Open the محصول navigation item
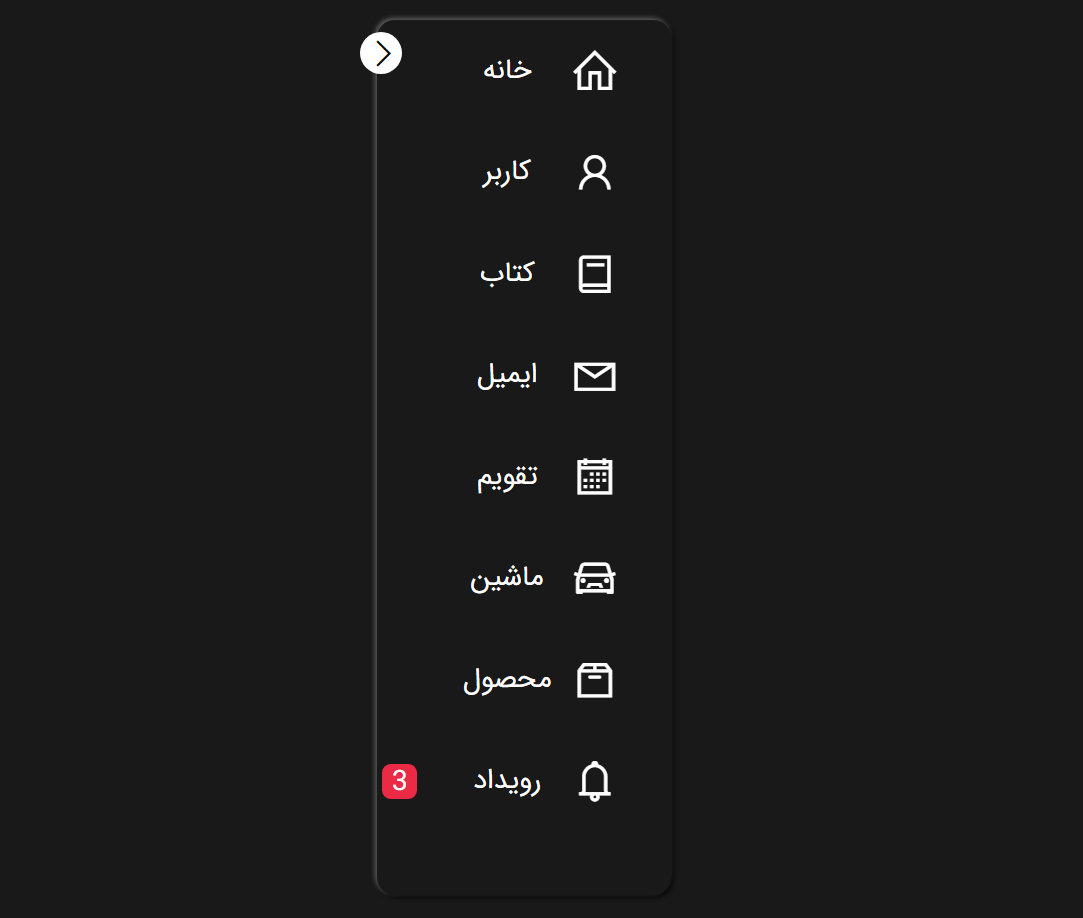The width and height of the screenshot is (1083, 918). tap(535, 679)
